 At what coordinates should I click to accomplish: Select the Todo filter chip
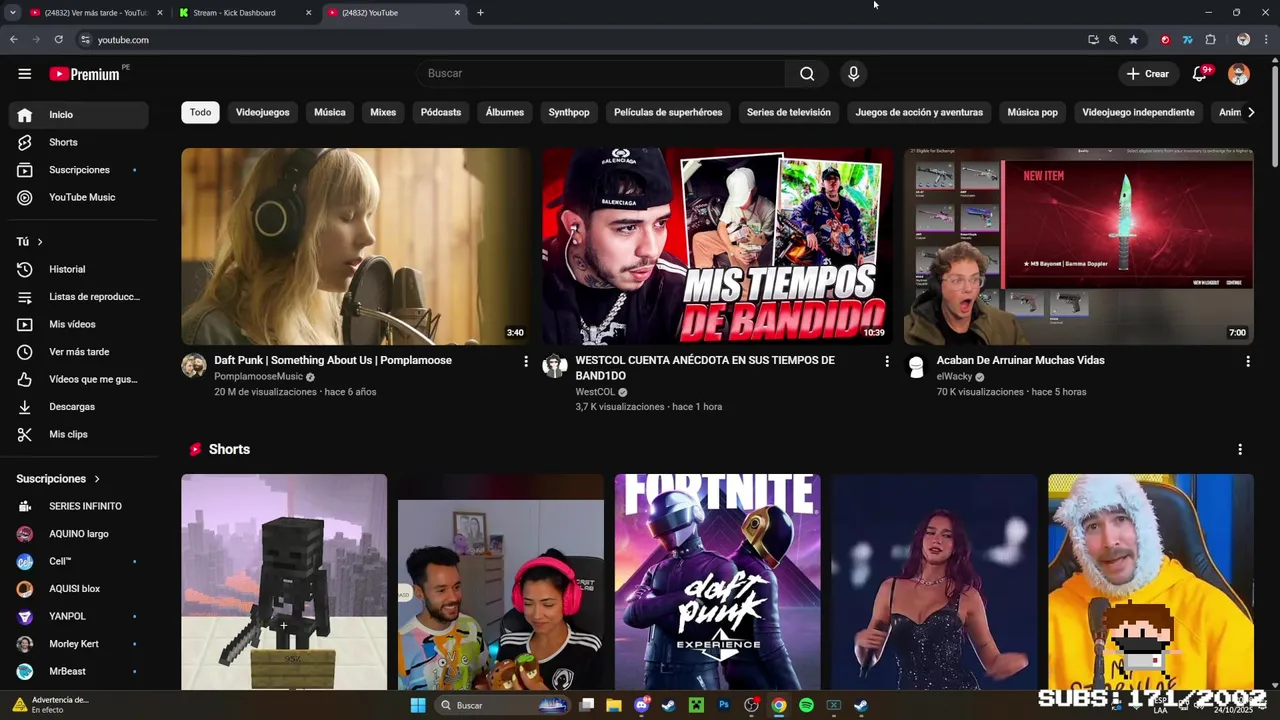[200, 112]
